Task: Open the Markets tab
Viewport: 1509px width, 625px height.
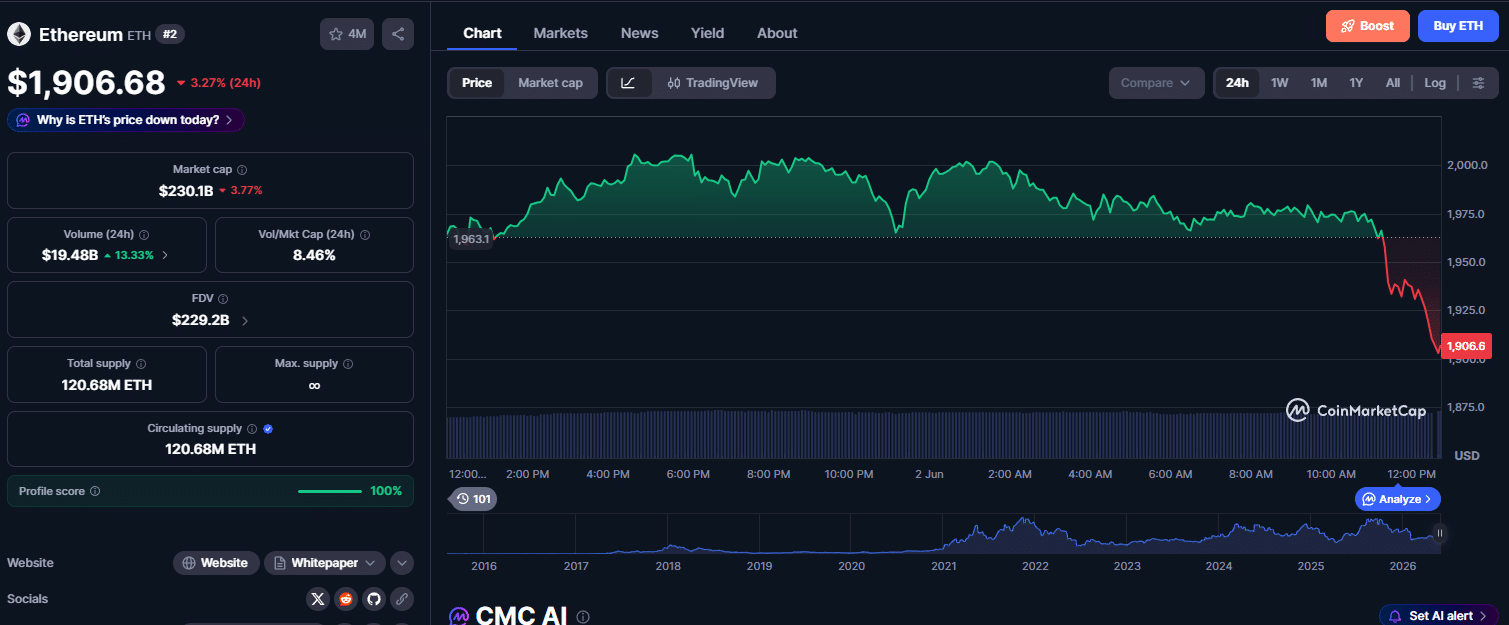Action: point(561,33)
